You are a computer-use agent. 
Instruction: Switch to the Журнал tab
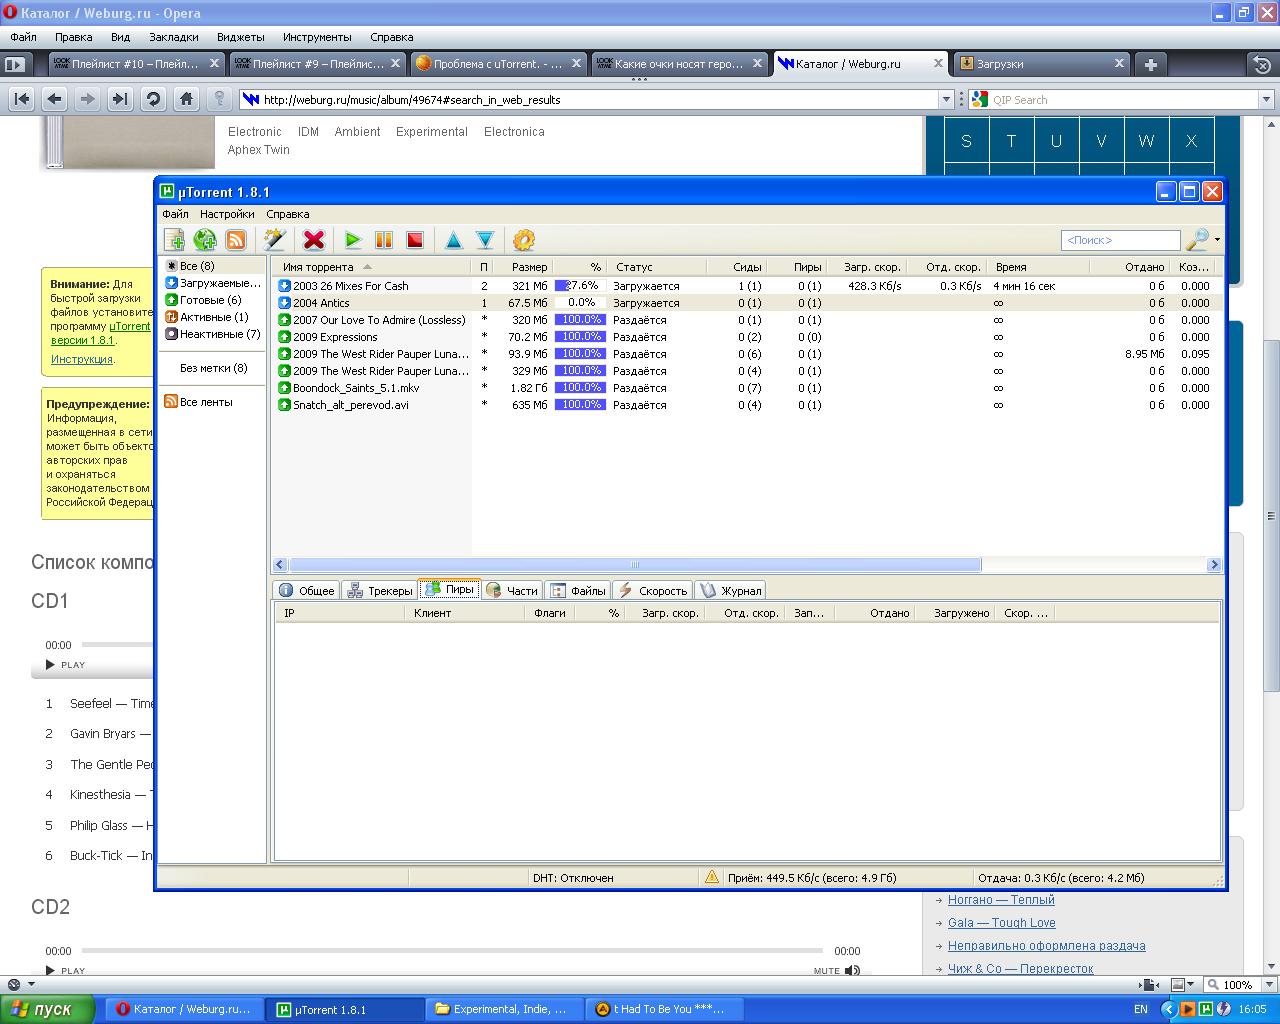pos(730,591)
